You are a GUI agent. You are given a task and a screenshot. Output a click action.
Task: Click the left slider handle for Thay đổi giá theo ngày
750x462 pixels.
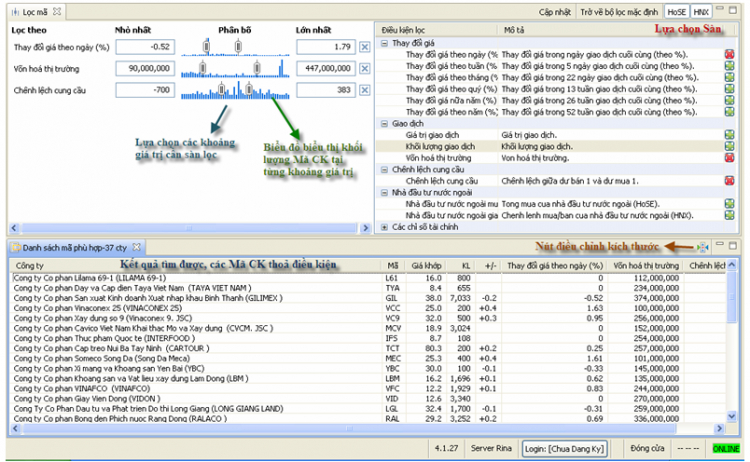click(x=207, y=46)
